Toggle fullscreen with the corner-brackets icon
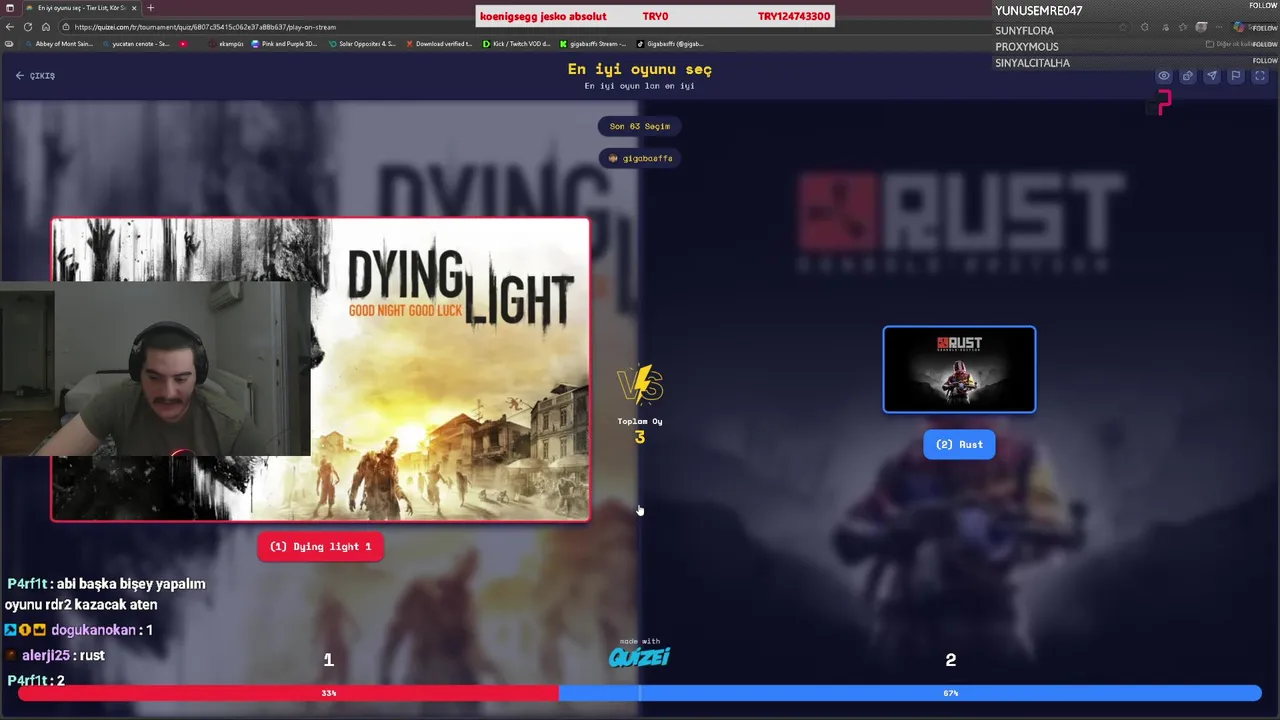Viewport: 1280px width, 720px height. click(1260, 76)
